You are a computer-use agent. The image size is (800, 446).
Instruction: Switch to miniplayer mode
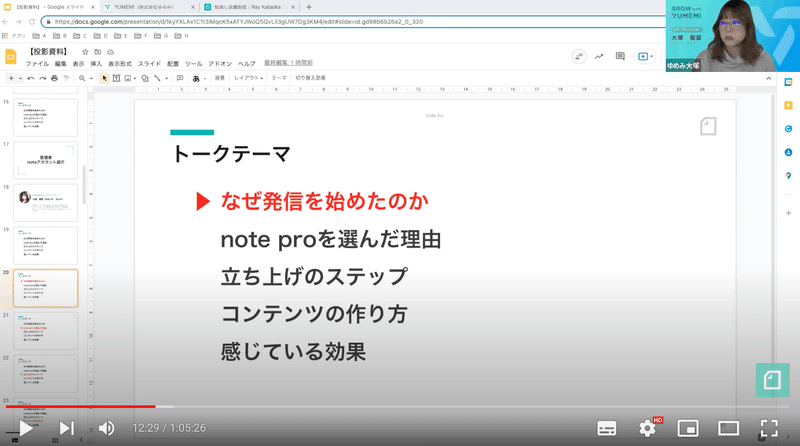[x=688, y=429]
